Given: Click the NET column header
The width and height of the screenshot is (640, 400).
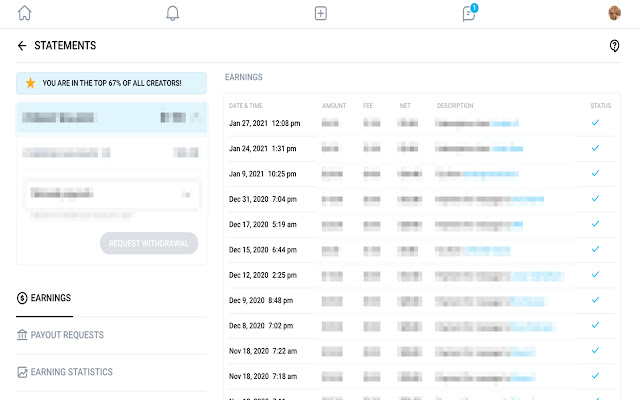Looking at the screenshot, I should coord(405,106).
